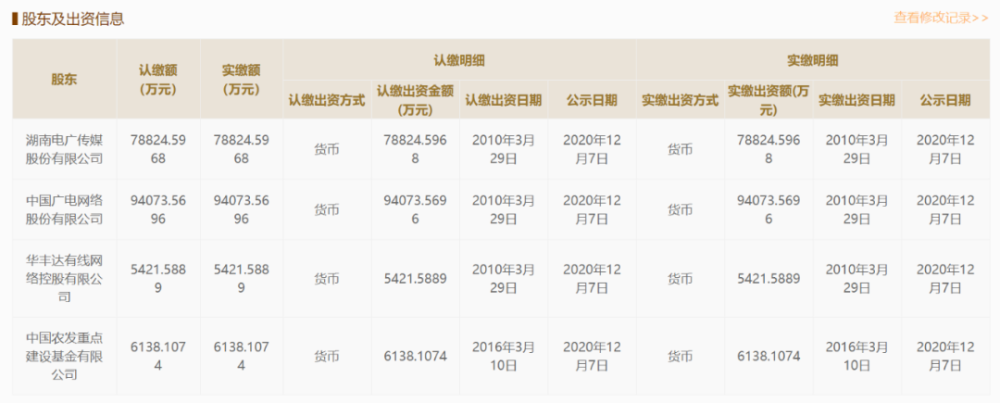Click 认缴出资日期 2016年3月10日 for 中国农发
Viewport: 1000px width, 403px height.
tap(503, 356)
